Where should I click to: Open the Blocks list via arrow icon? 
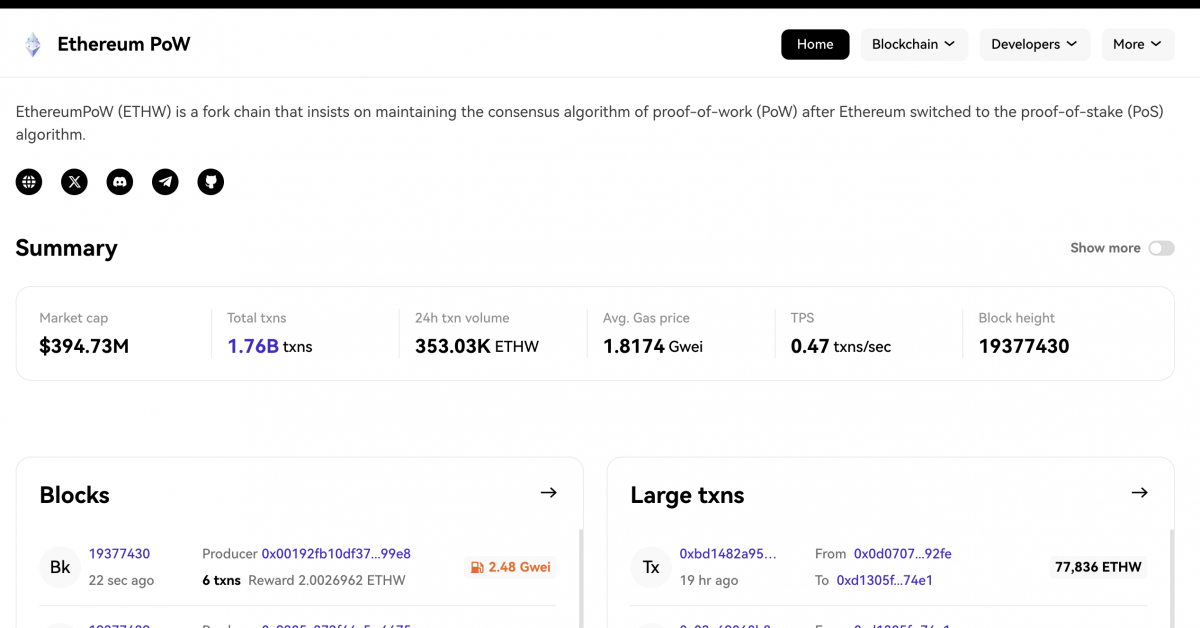click(x=548, y=492)
